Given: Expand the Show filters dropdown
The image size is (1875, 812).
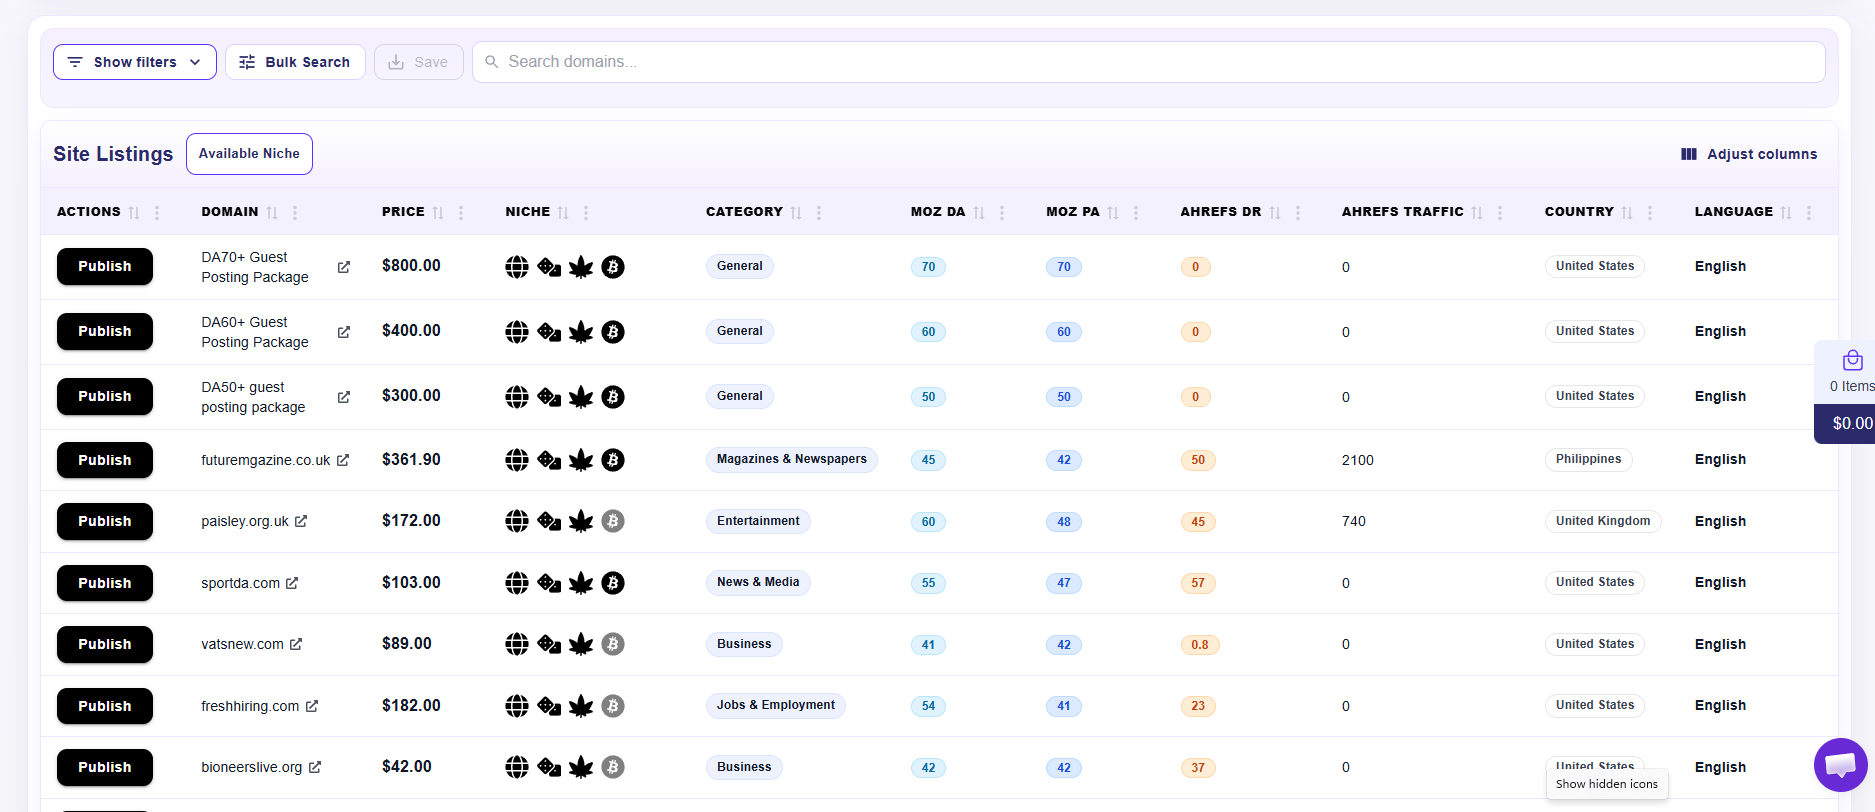Looking at the screenshot, I should (x=135, y=62).
